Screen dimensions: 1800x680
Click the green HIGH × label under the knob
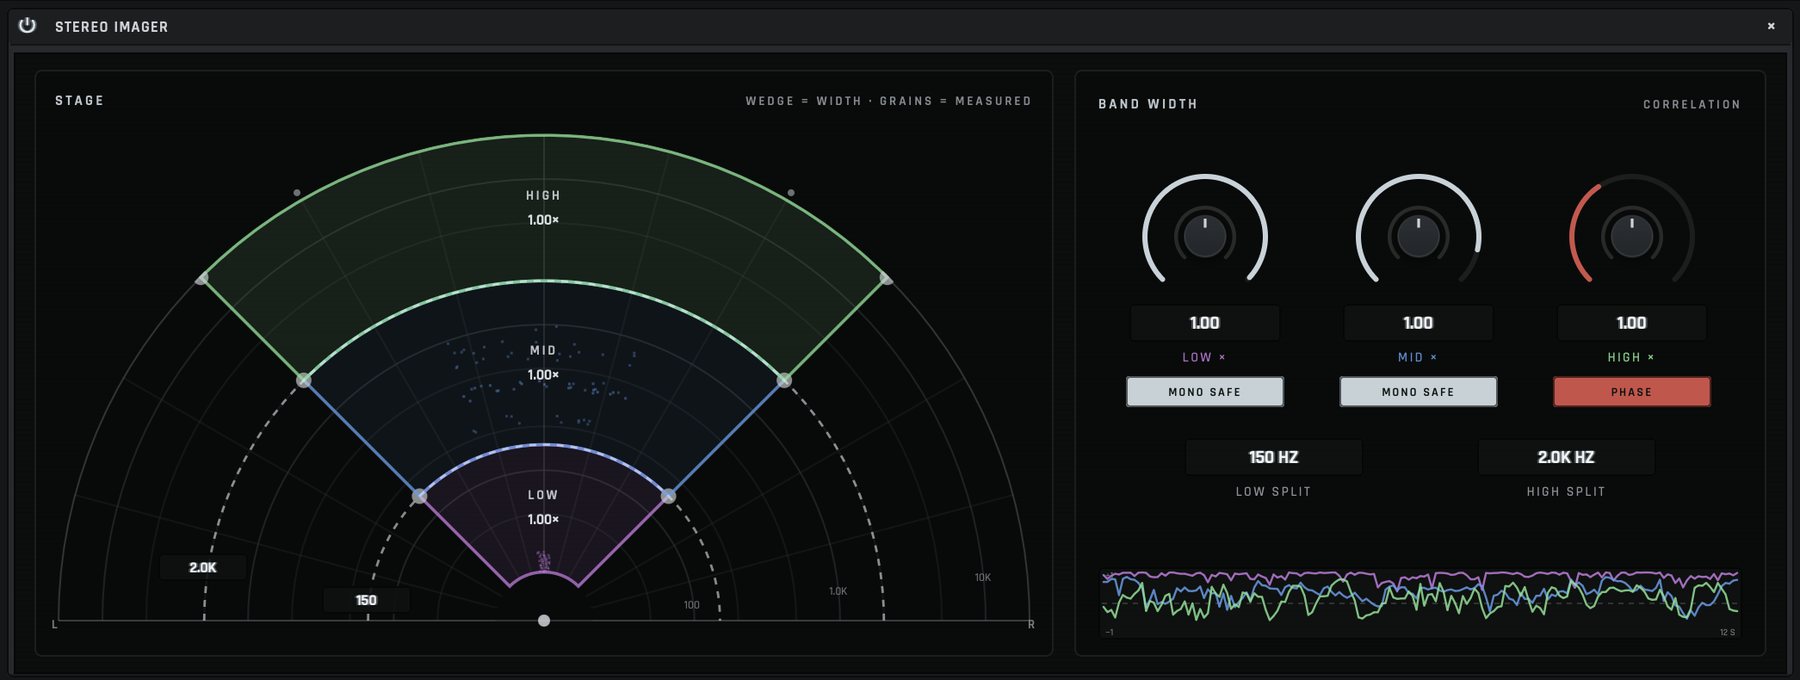click(x=1631, y=357)
